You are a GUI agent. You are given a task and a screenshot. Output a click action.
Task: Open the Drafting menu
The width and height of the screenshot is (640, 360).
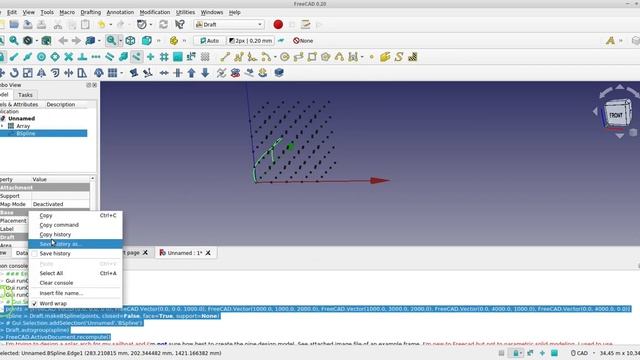tap(90, 12)
